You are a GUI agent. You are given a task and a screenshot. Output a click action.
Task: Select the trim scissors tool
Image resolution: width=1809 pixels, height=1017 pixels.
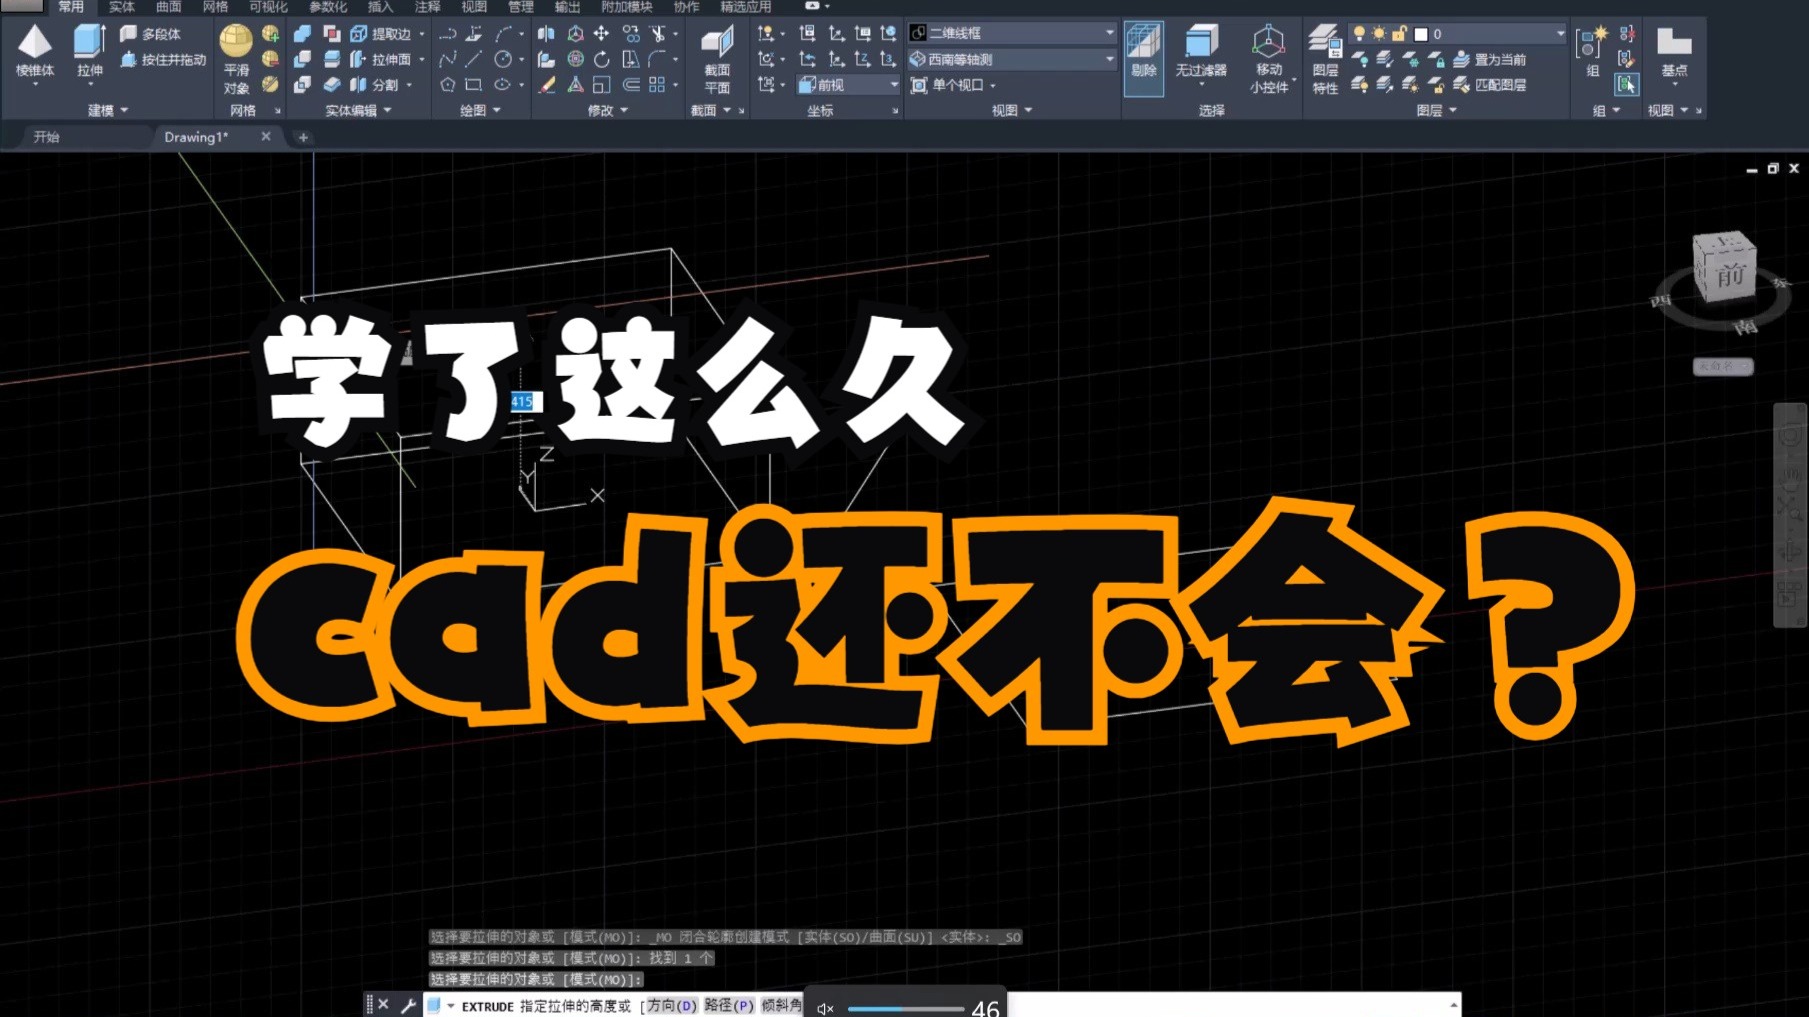tap(658, 34)
